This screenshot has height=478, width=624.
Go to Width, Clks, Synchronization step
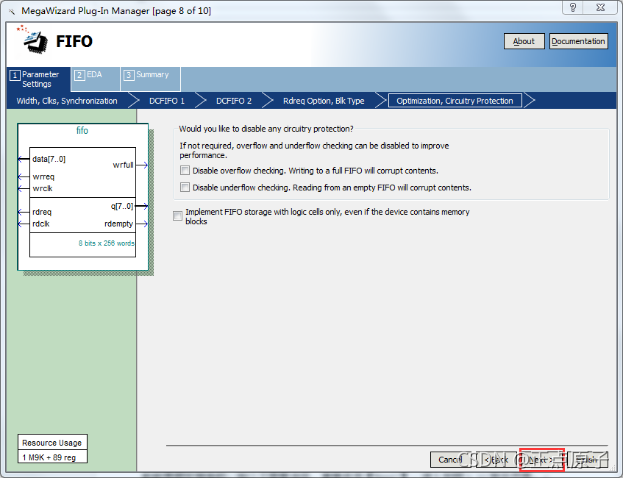tap(67, 101)
